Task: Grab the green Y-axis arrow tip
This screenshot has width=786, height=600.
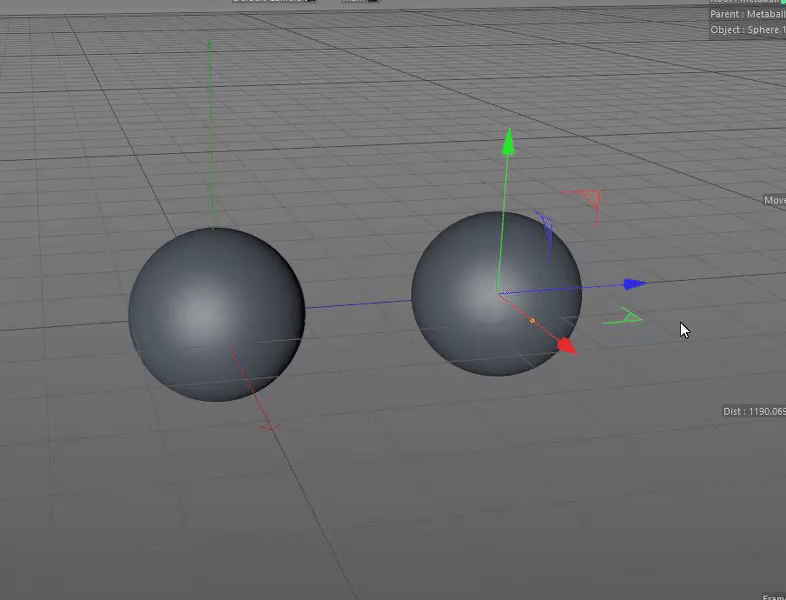Action: coord(508,142)
